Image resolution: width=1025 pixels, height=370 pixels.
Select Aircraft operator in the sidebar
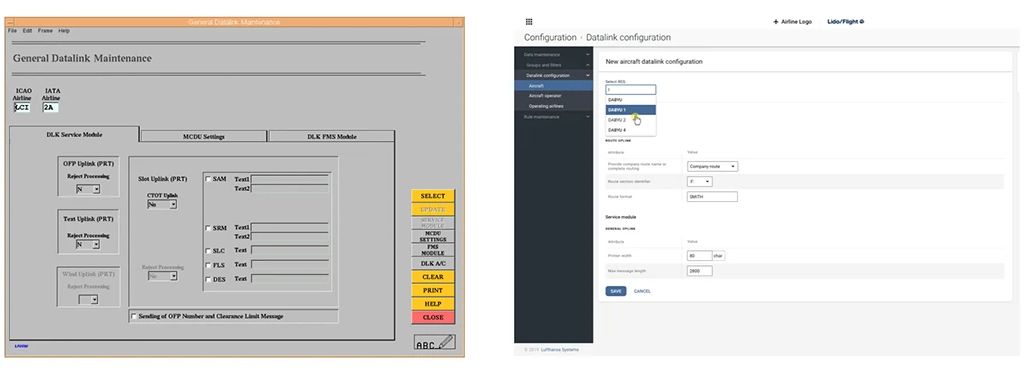click(554, 95)
